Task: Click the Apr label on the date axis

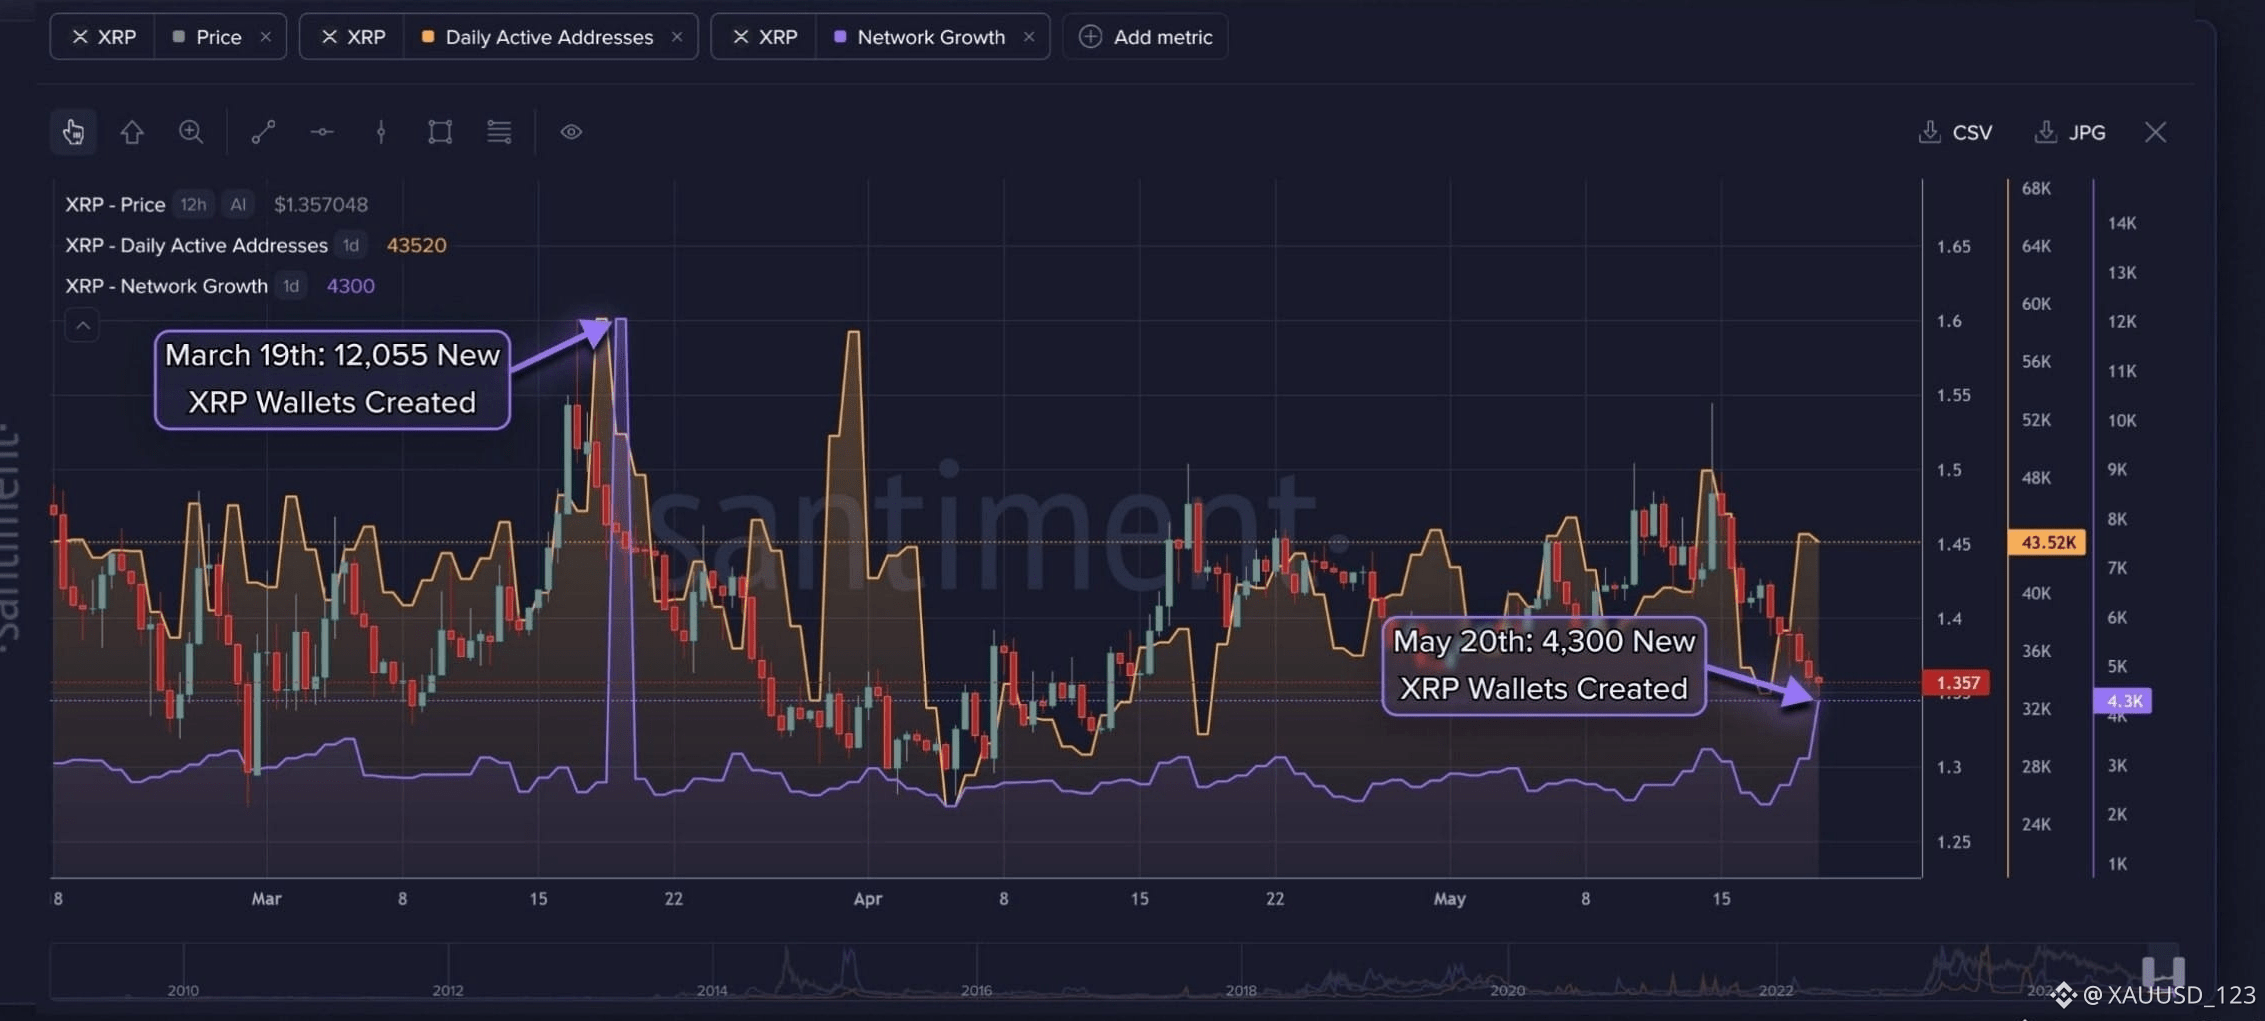Action: click(868, 899)
